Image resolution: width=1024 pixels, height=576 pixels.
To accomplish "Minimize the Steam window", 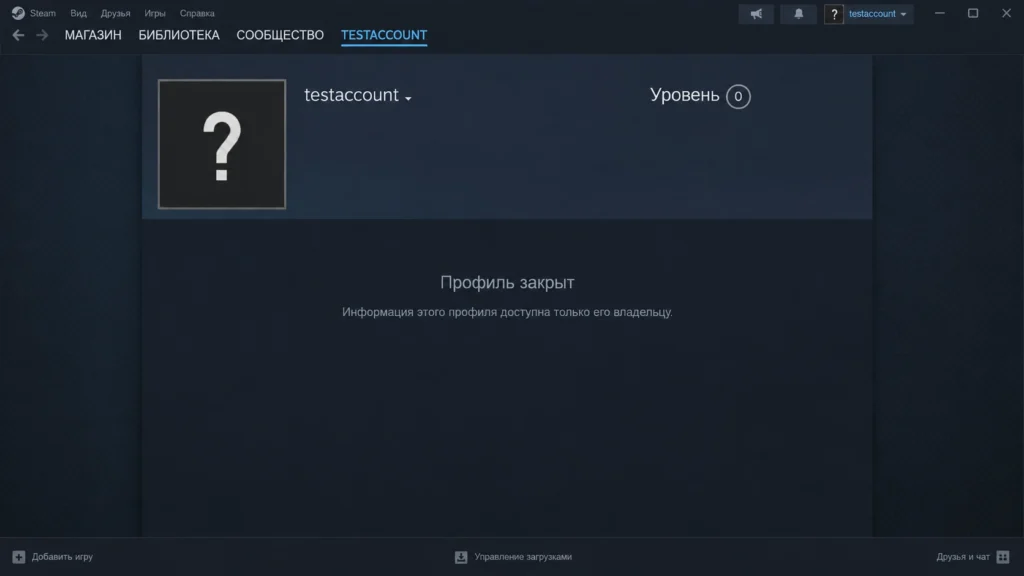I will tap(939, 13).
